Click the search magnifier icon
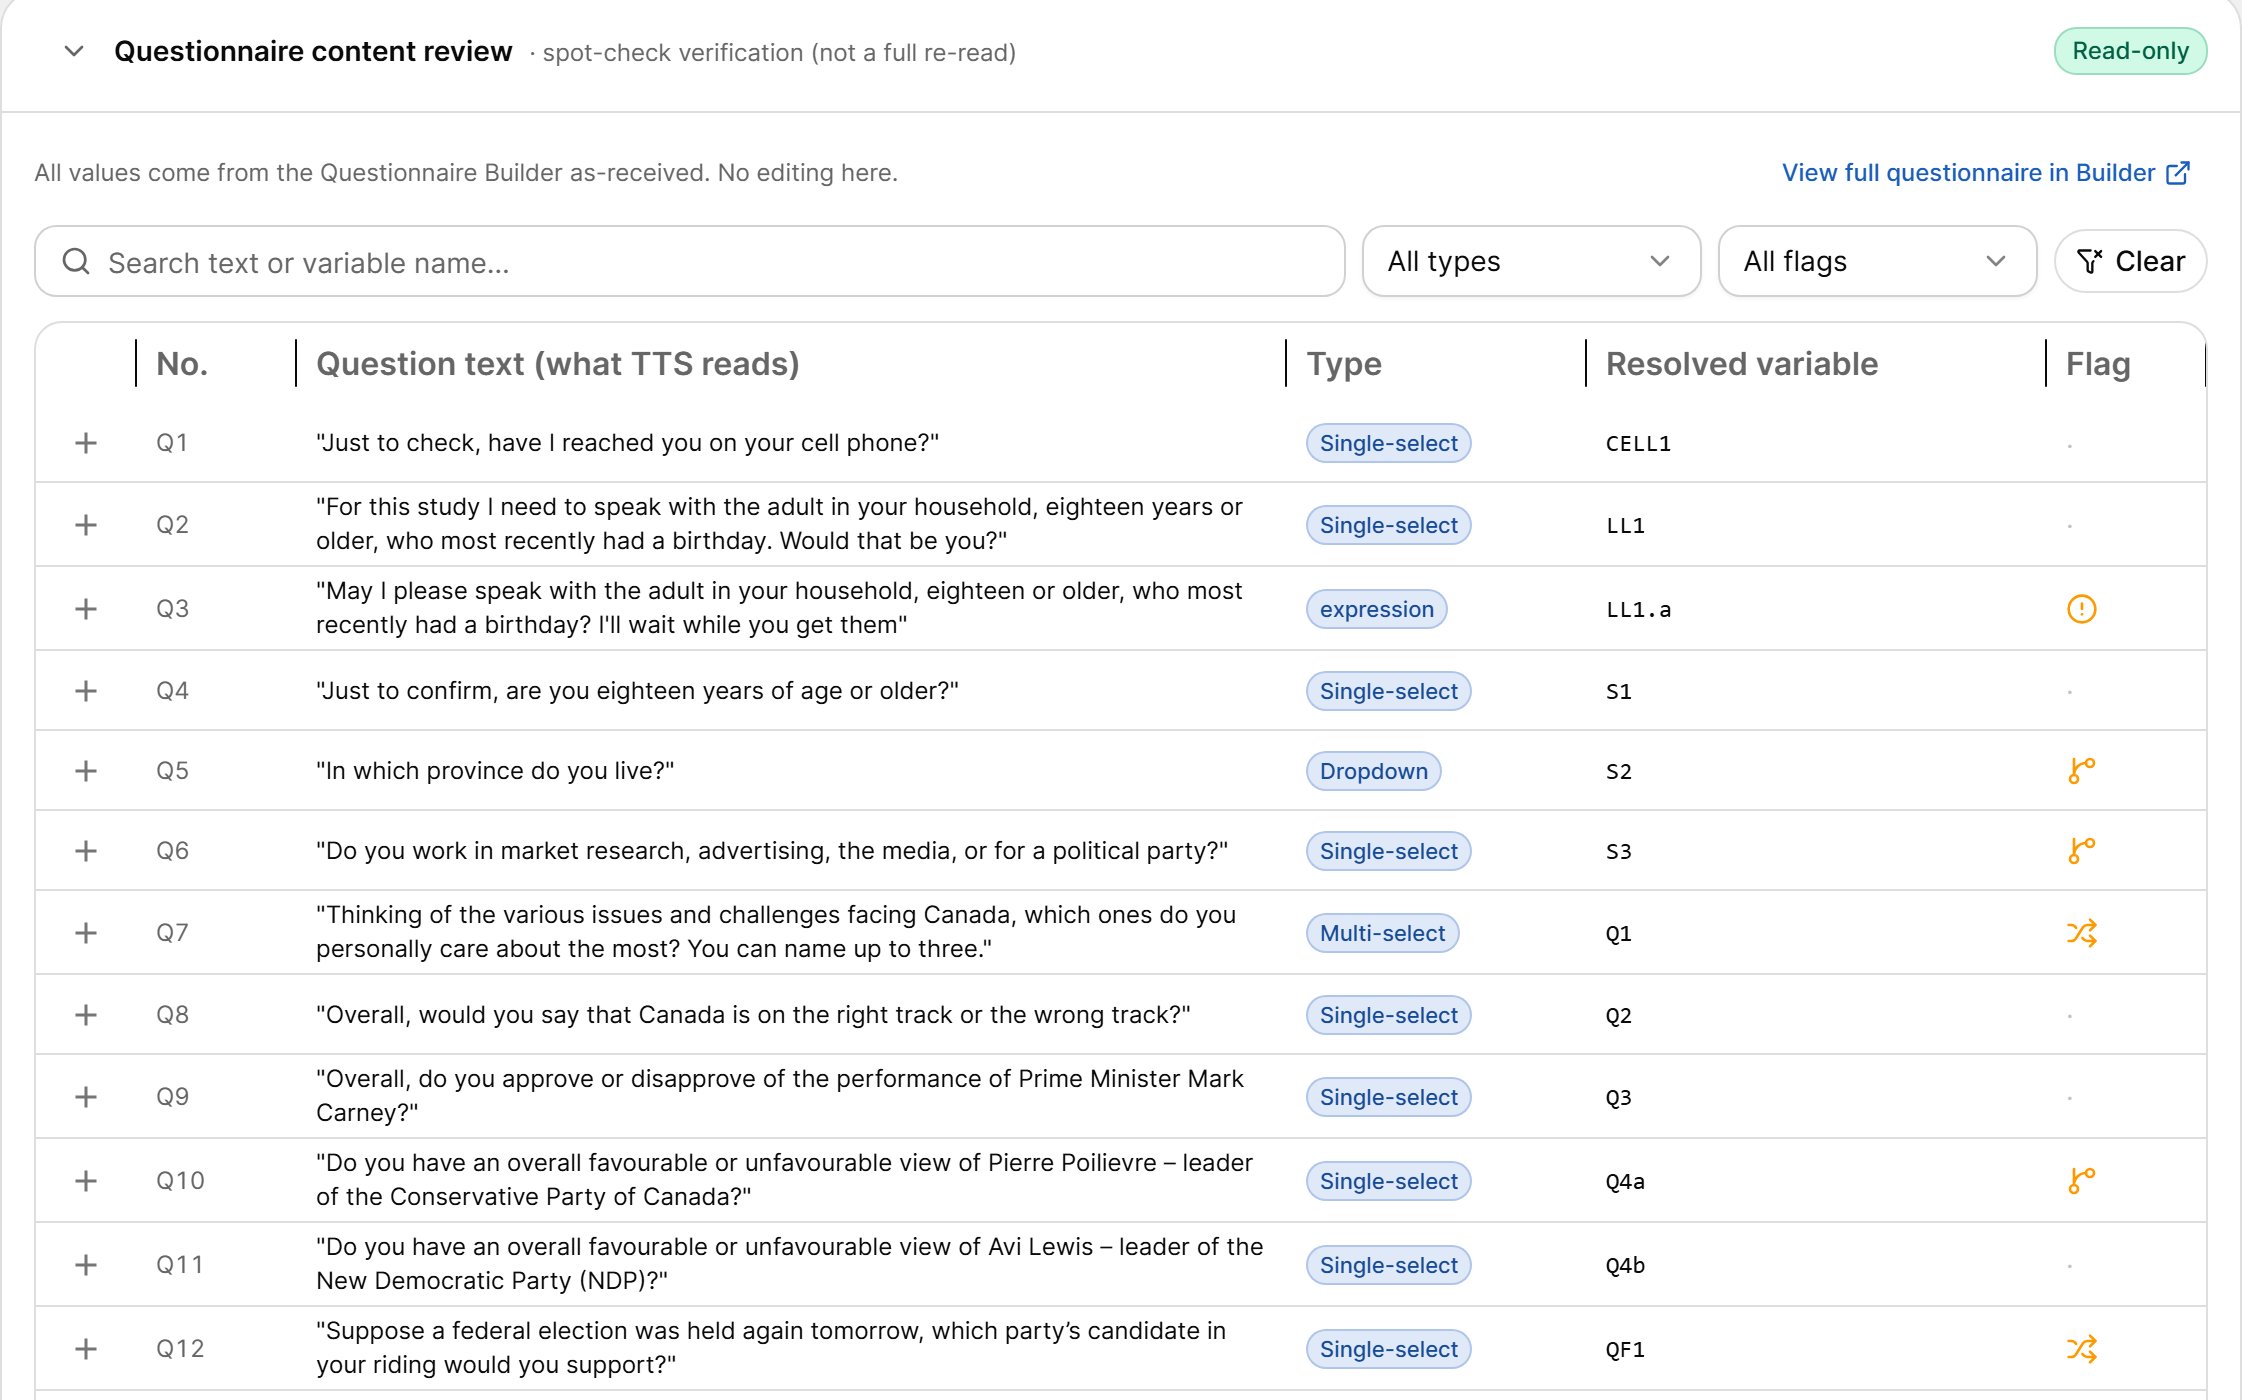This screenshot has height=1400, width=2242. point(76,262)
